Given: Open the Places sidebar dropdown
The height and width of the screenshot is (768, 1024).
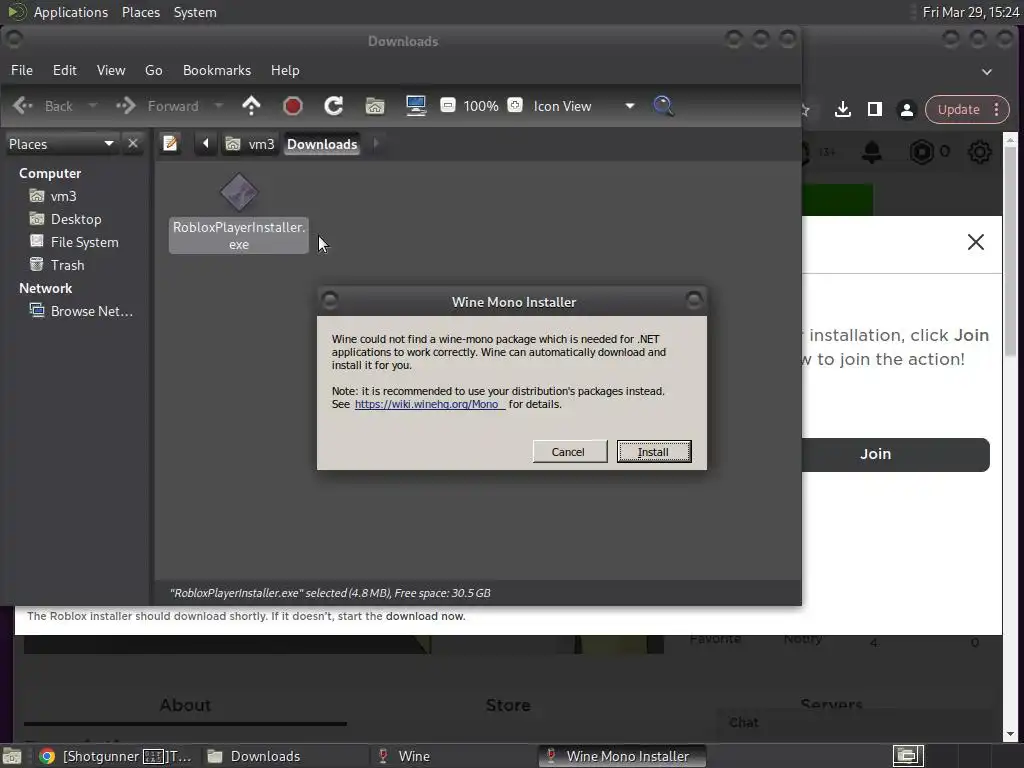Looking at the screenshot, I should (61, 144).
